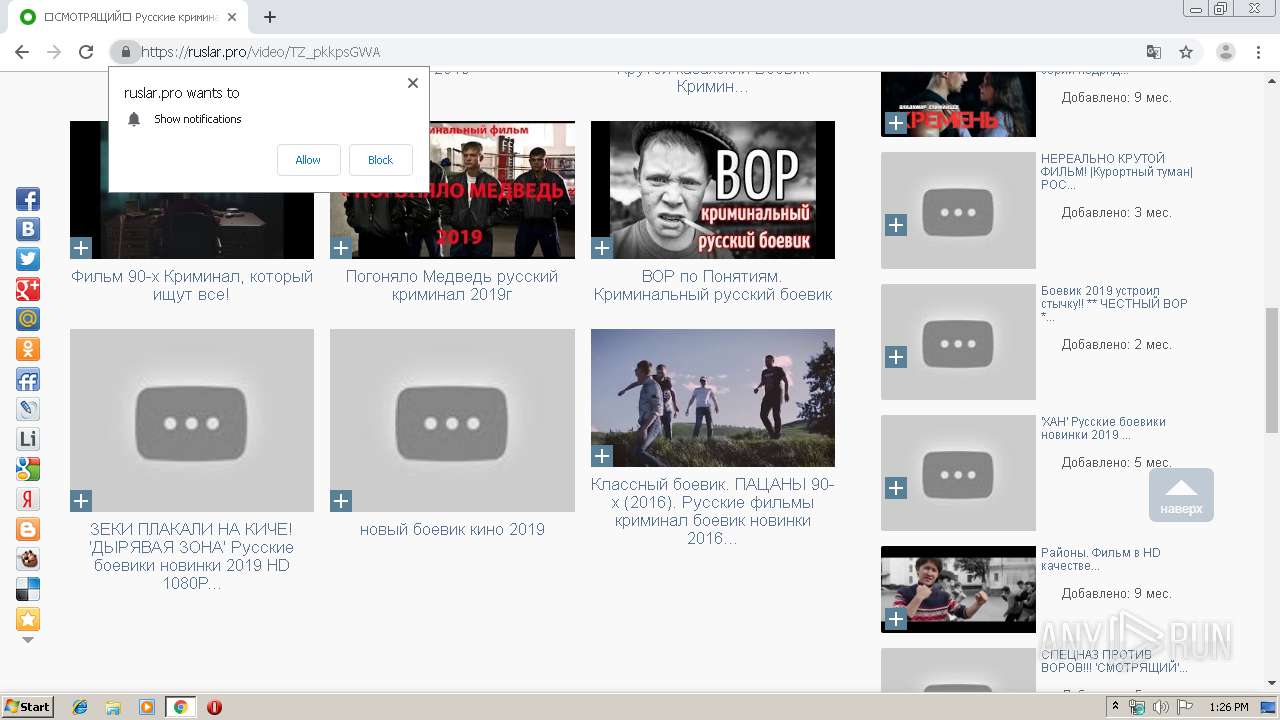Add 'НЕРЕАЛЬНО КРУТОЙ ФИЛЬМ' sidebar plus icon
Image resolution: width=1280 pixels, height=720 pixels.
click(x=896, y=225)
